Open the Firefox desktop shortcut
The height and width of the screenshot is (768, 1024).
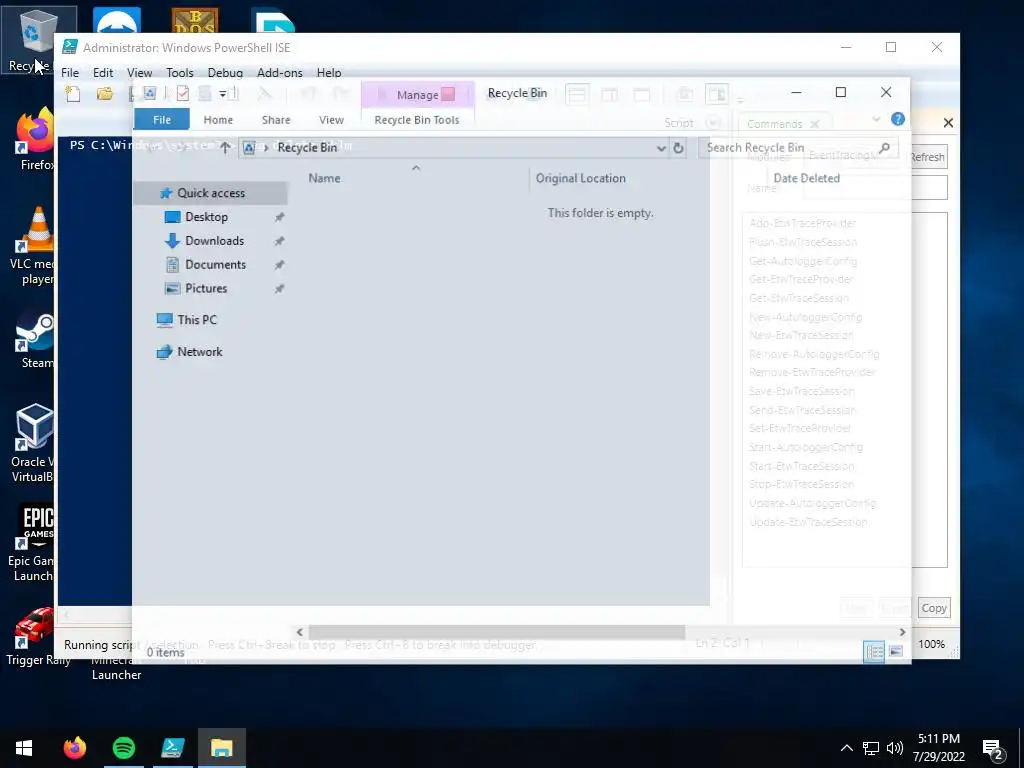click(x=33, y=140)
